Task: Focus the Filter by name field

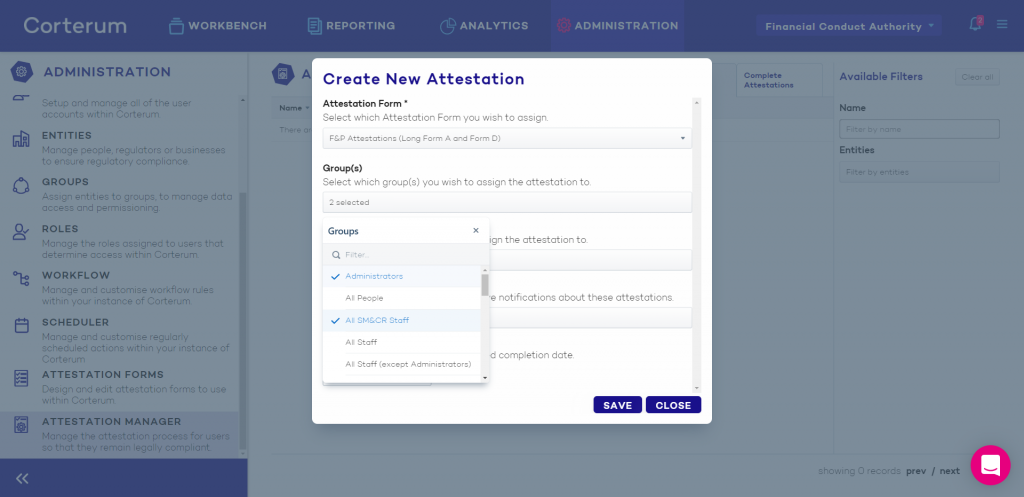Action: click(x=919, y=129)
